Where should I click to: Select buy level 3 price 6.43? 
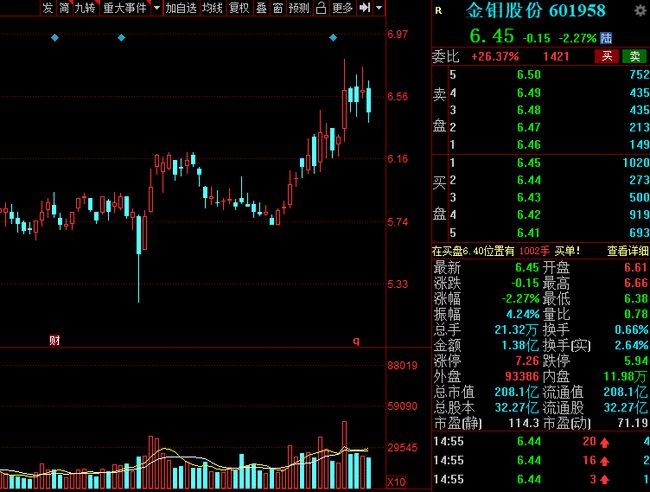[529, 197]
